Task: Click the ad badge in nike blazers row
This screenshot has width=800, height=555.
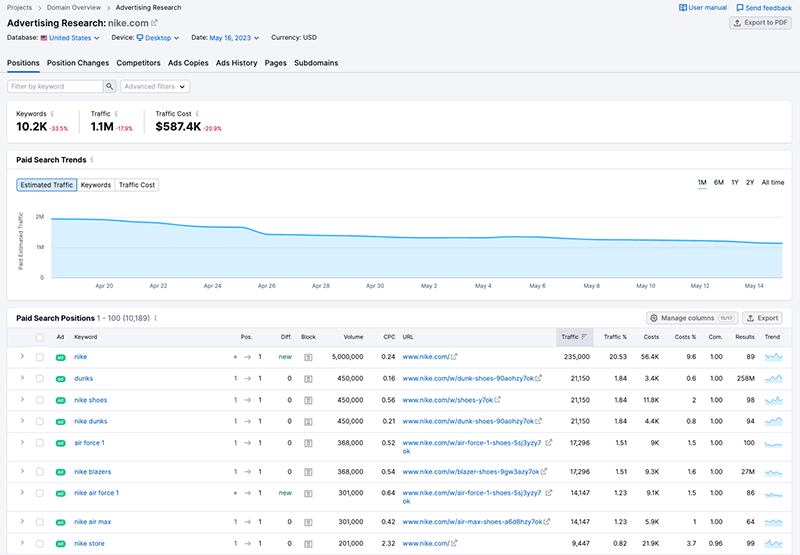Action: [x=60, y=472]
